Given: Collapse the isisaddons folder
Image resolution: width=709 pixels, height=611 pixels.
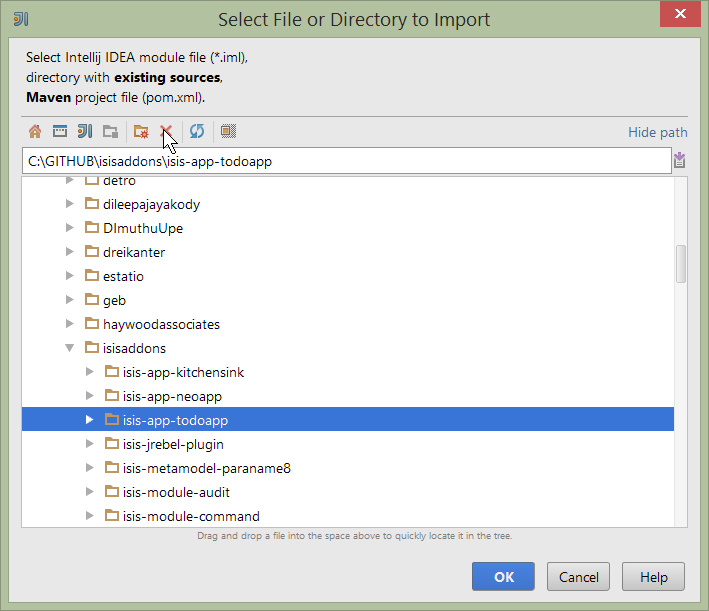Looking at the screenshot, I should pos(69,349).
